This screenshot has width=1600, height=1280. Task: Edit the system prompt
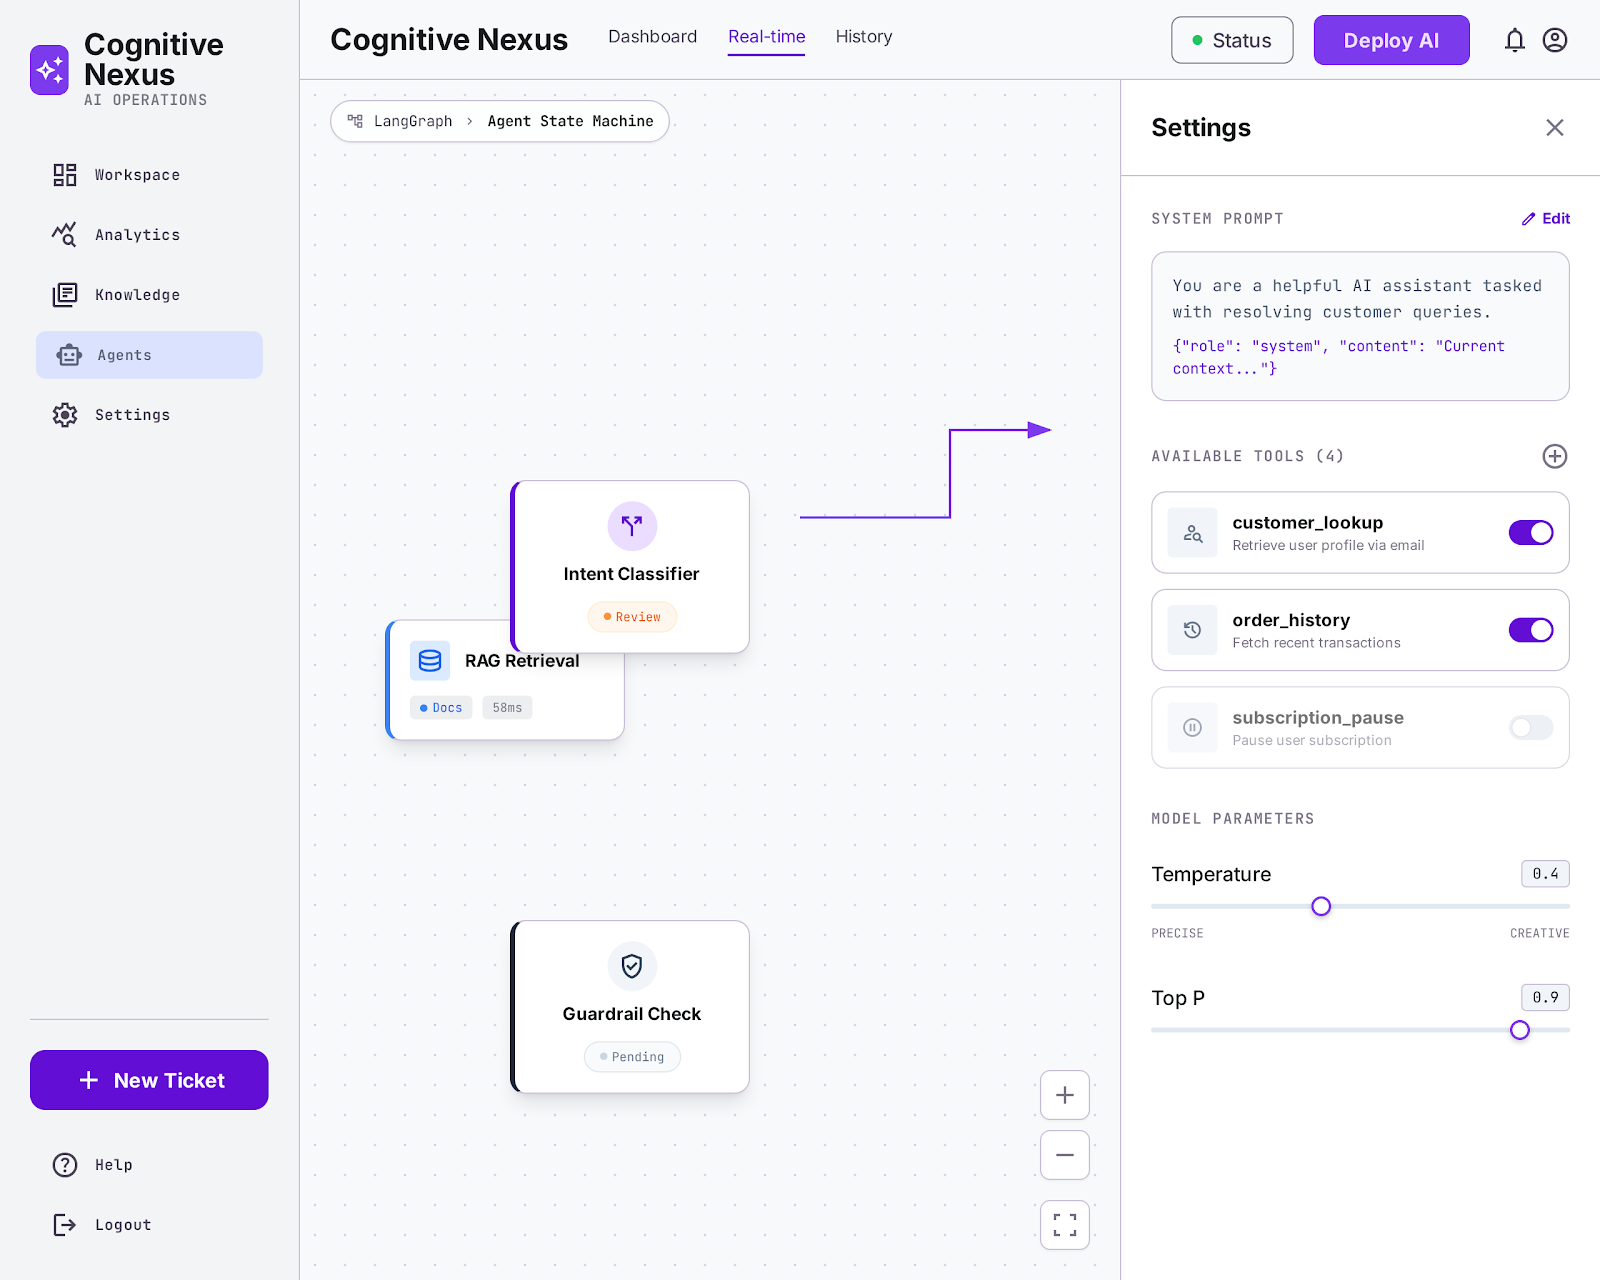(1546, 219)
